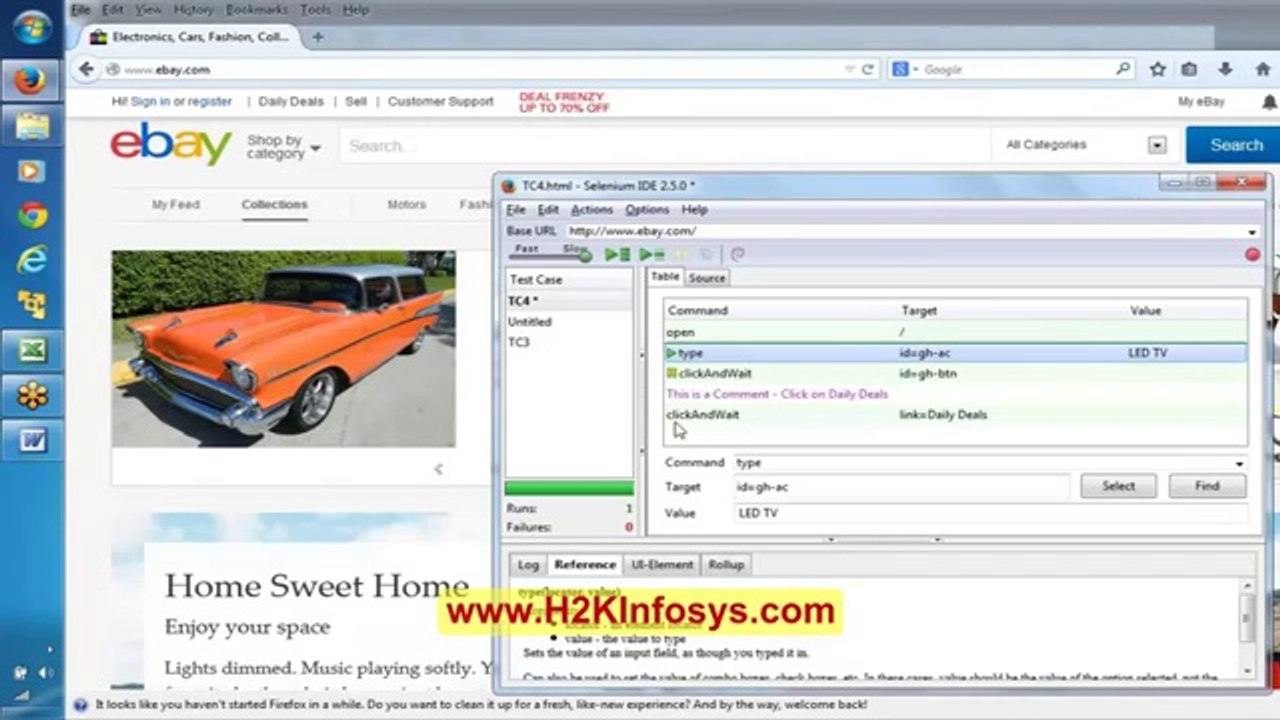Viewport: 1280px width, 720px height.
Task: Click the Windows Start orb
Action: pyautogui.click(x=31, y=26)
